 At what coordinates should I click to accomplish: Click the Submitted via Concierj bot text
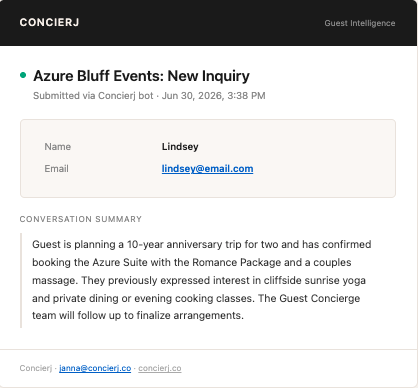pyautogui.click(x=93, y=96)
